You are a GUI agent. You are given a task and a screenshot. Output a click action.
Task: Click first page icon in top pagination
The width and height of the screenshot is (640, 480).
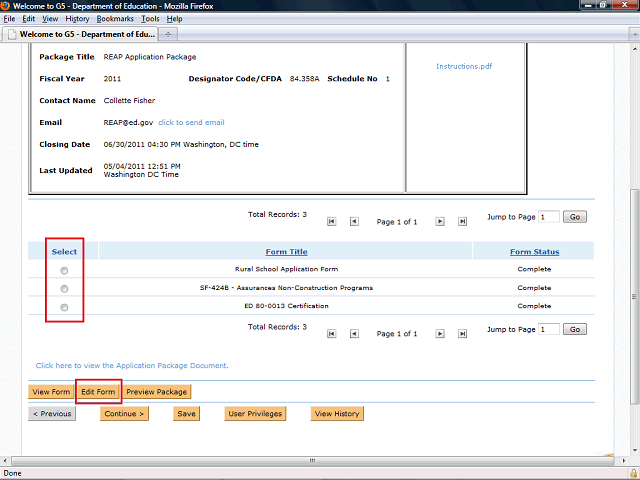point(332,221)
